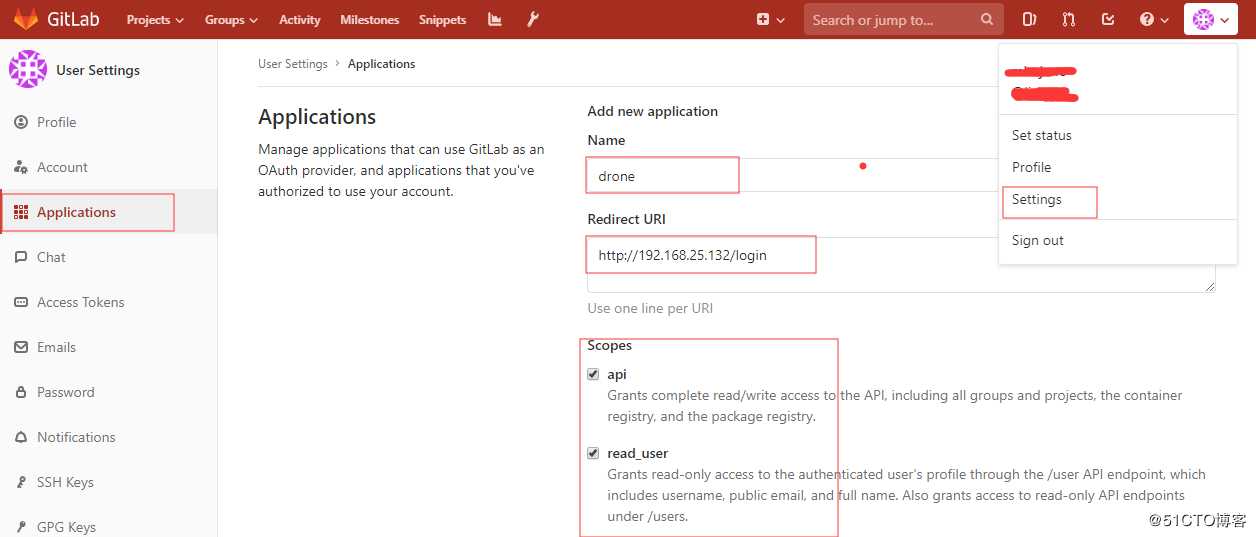Open Profile in the sidebar
The image size is (1256, 537).
click(56, 122)
